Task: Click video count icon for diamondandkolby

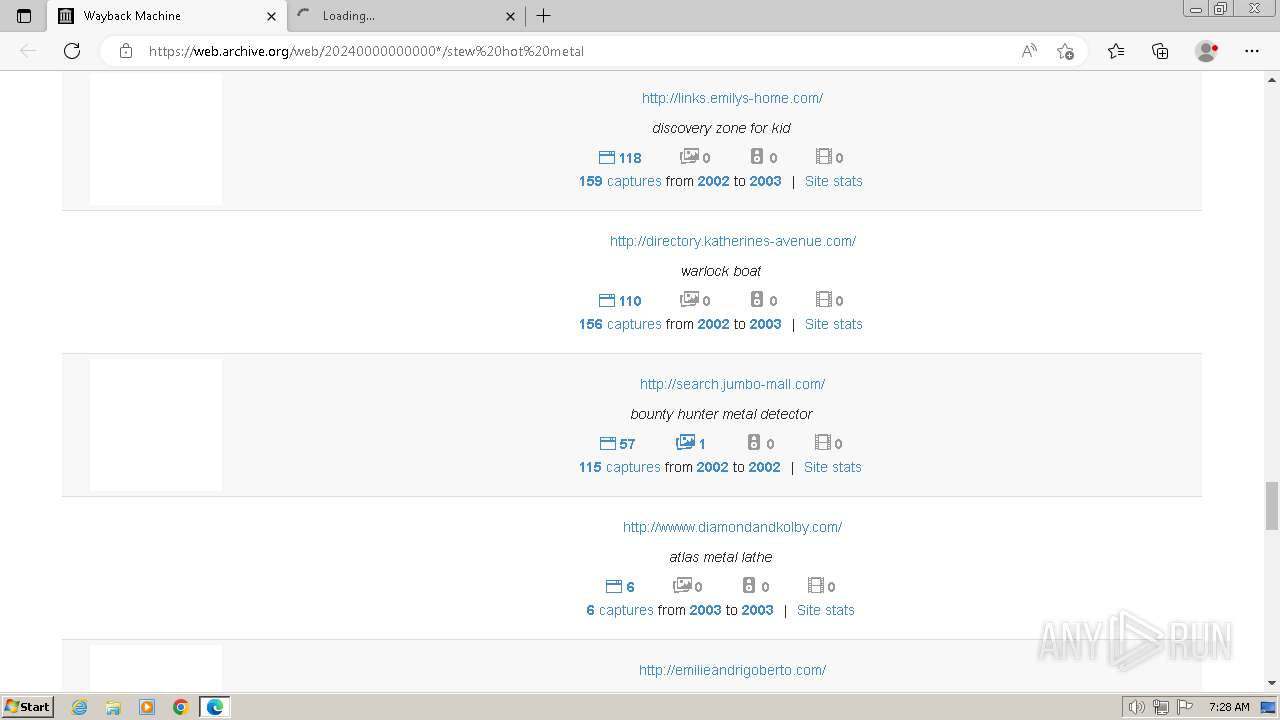Action: click(821, 586)
